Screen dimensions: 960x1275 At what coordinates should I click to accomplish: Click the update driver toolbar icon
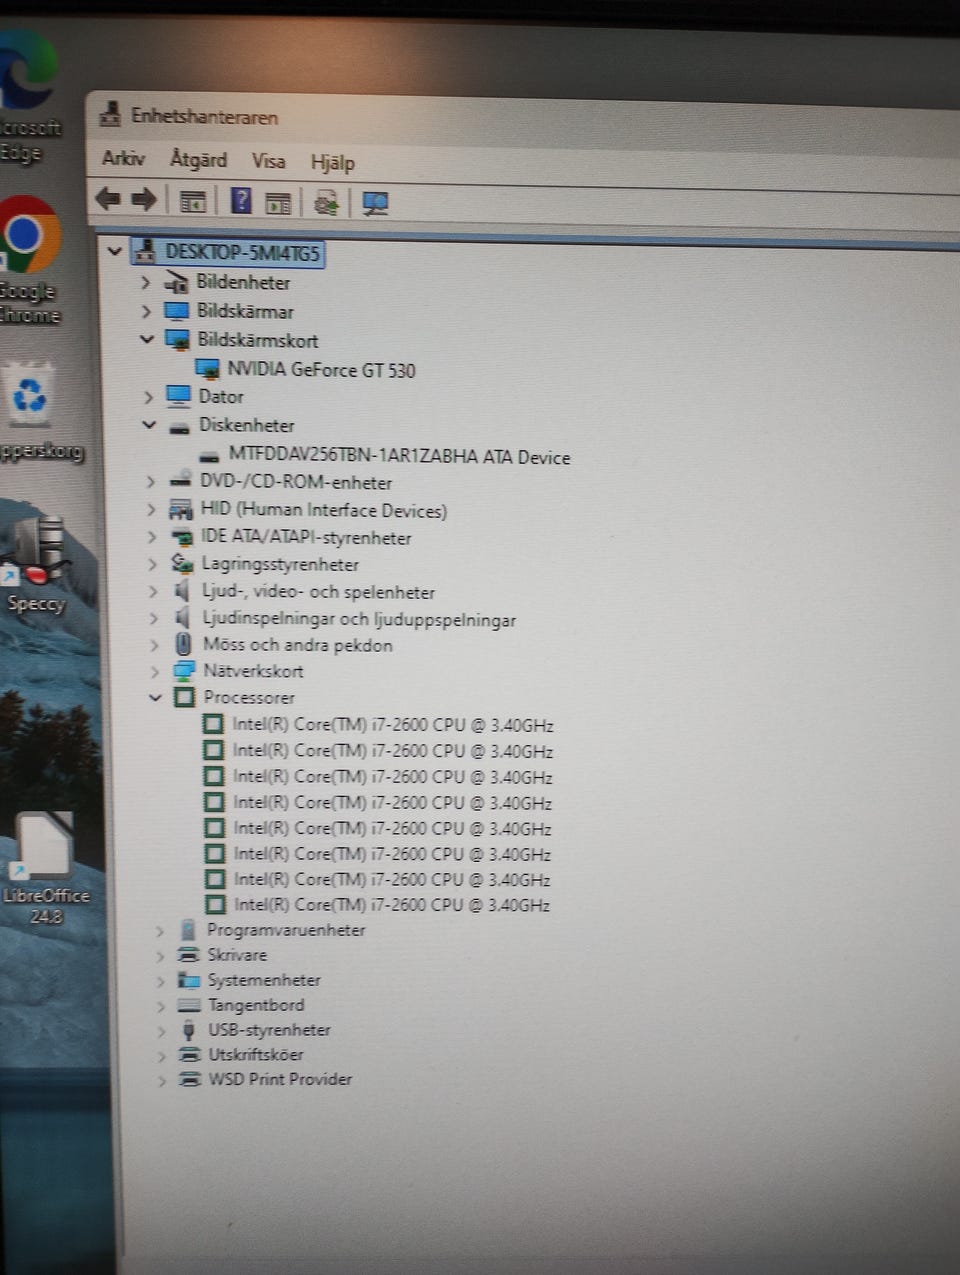click(x=326, y=203)
